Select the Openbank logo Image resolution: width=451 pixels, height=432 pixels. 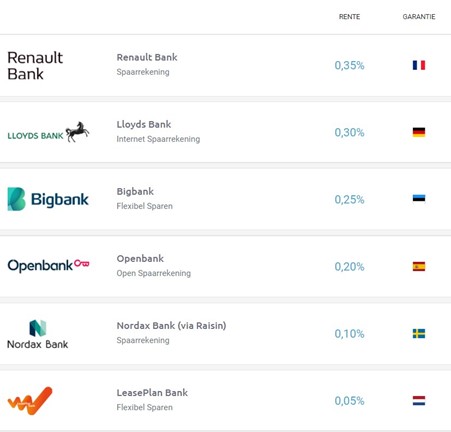coord(48,266)
